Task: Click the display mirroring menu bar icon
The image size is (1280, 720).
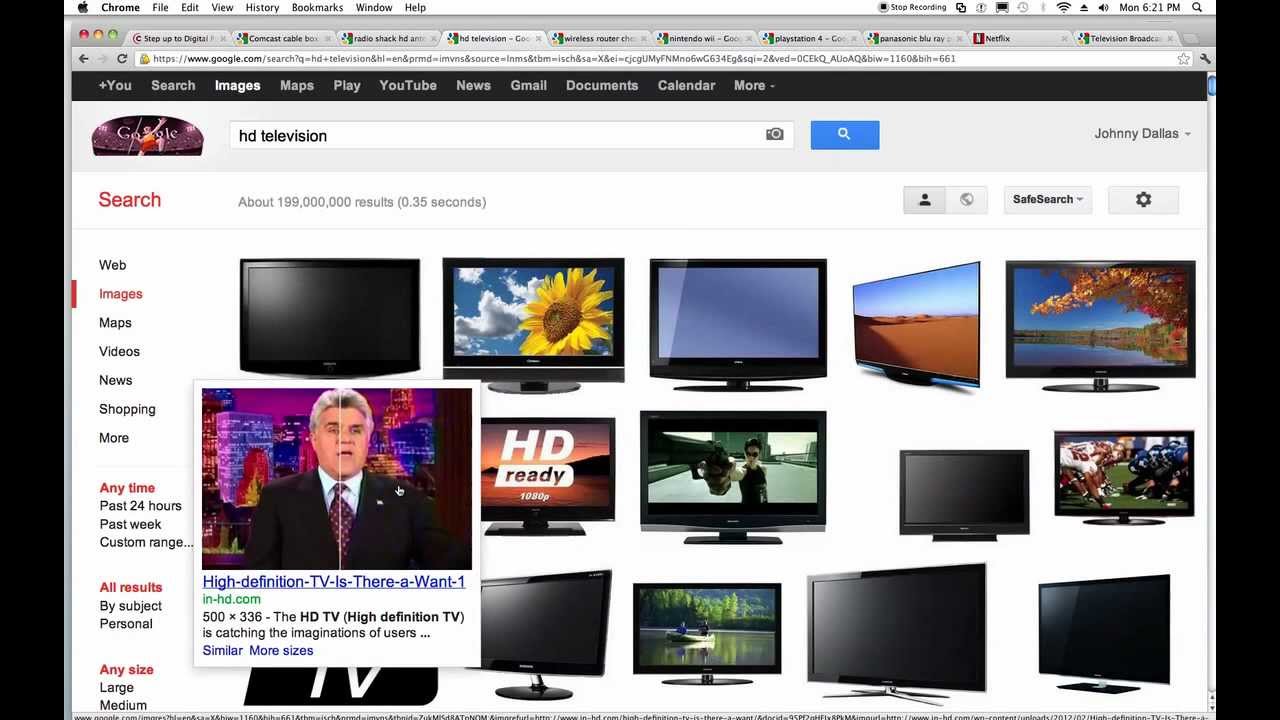Action: point(1002,7)
